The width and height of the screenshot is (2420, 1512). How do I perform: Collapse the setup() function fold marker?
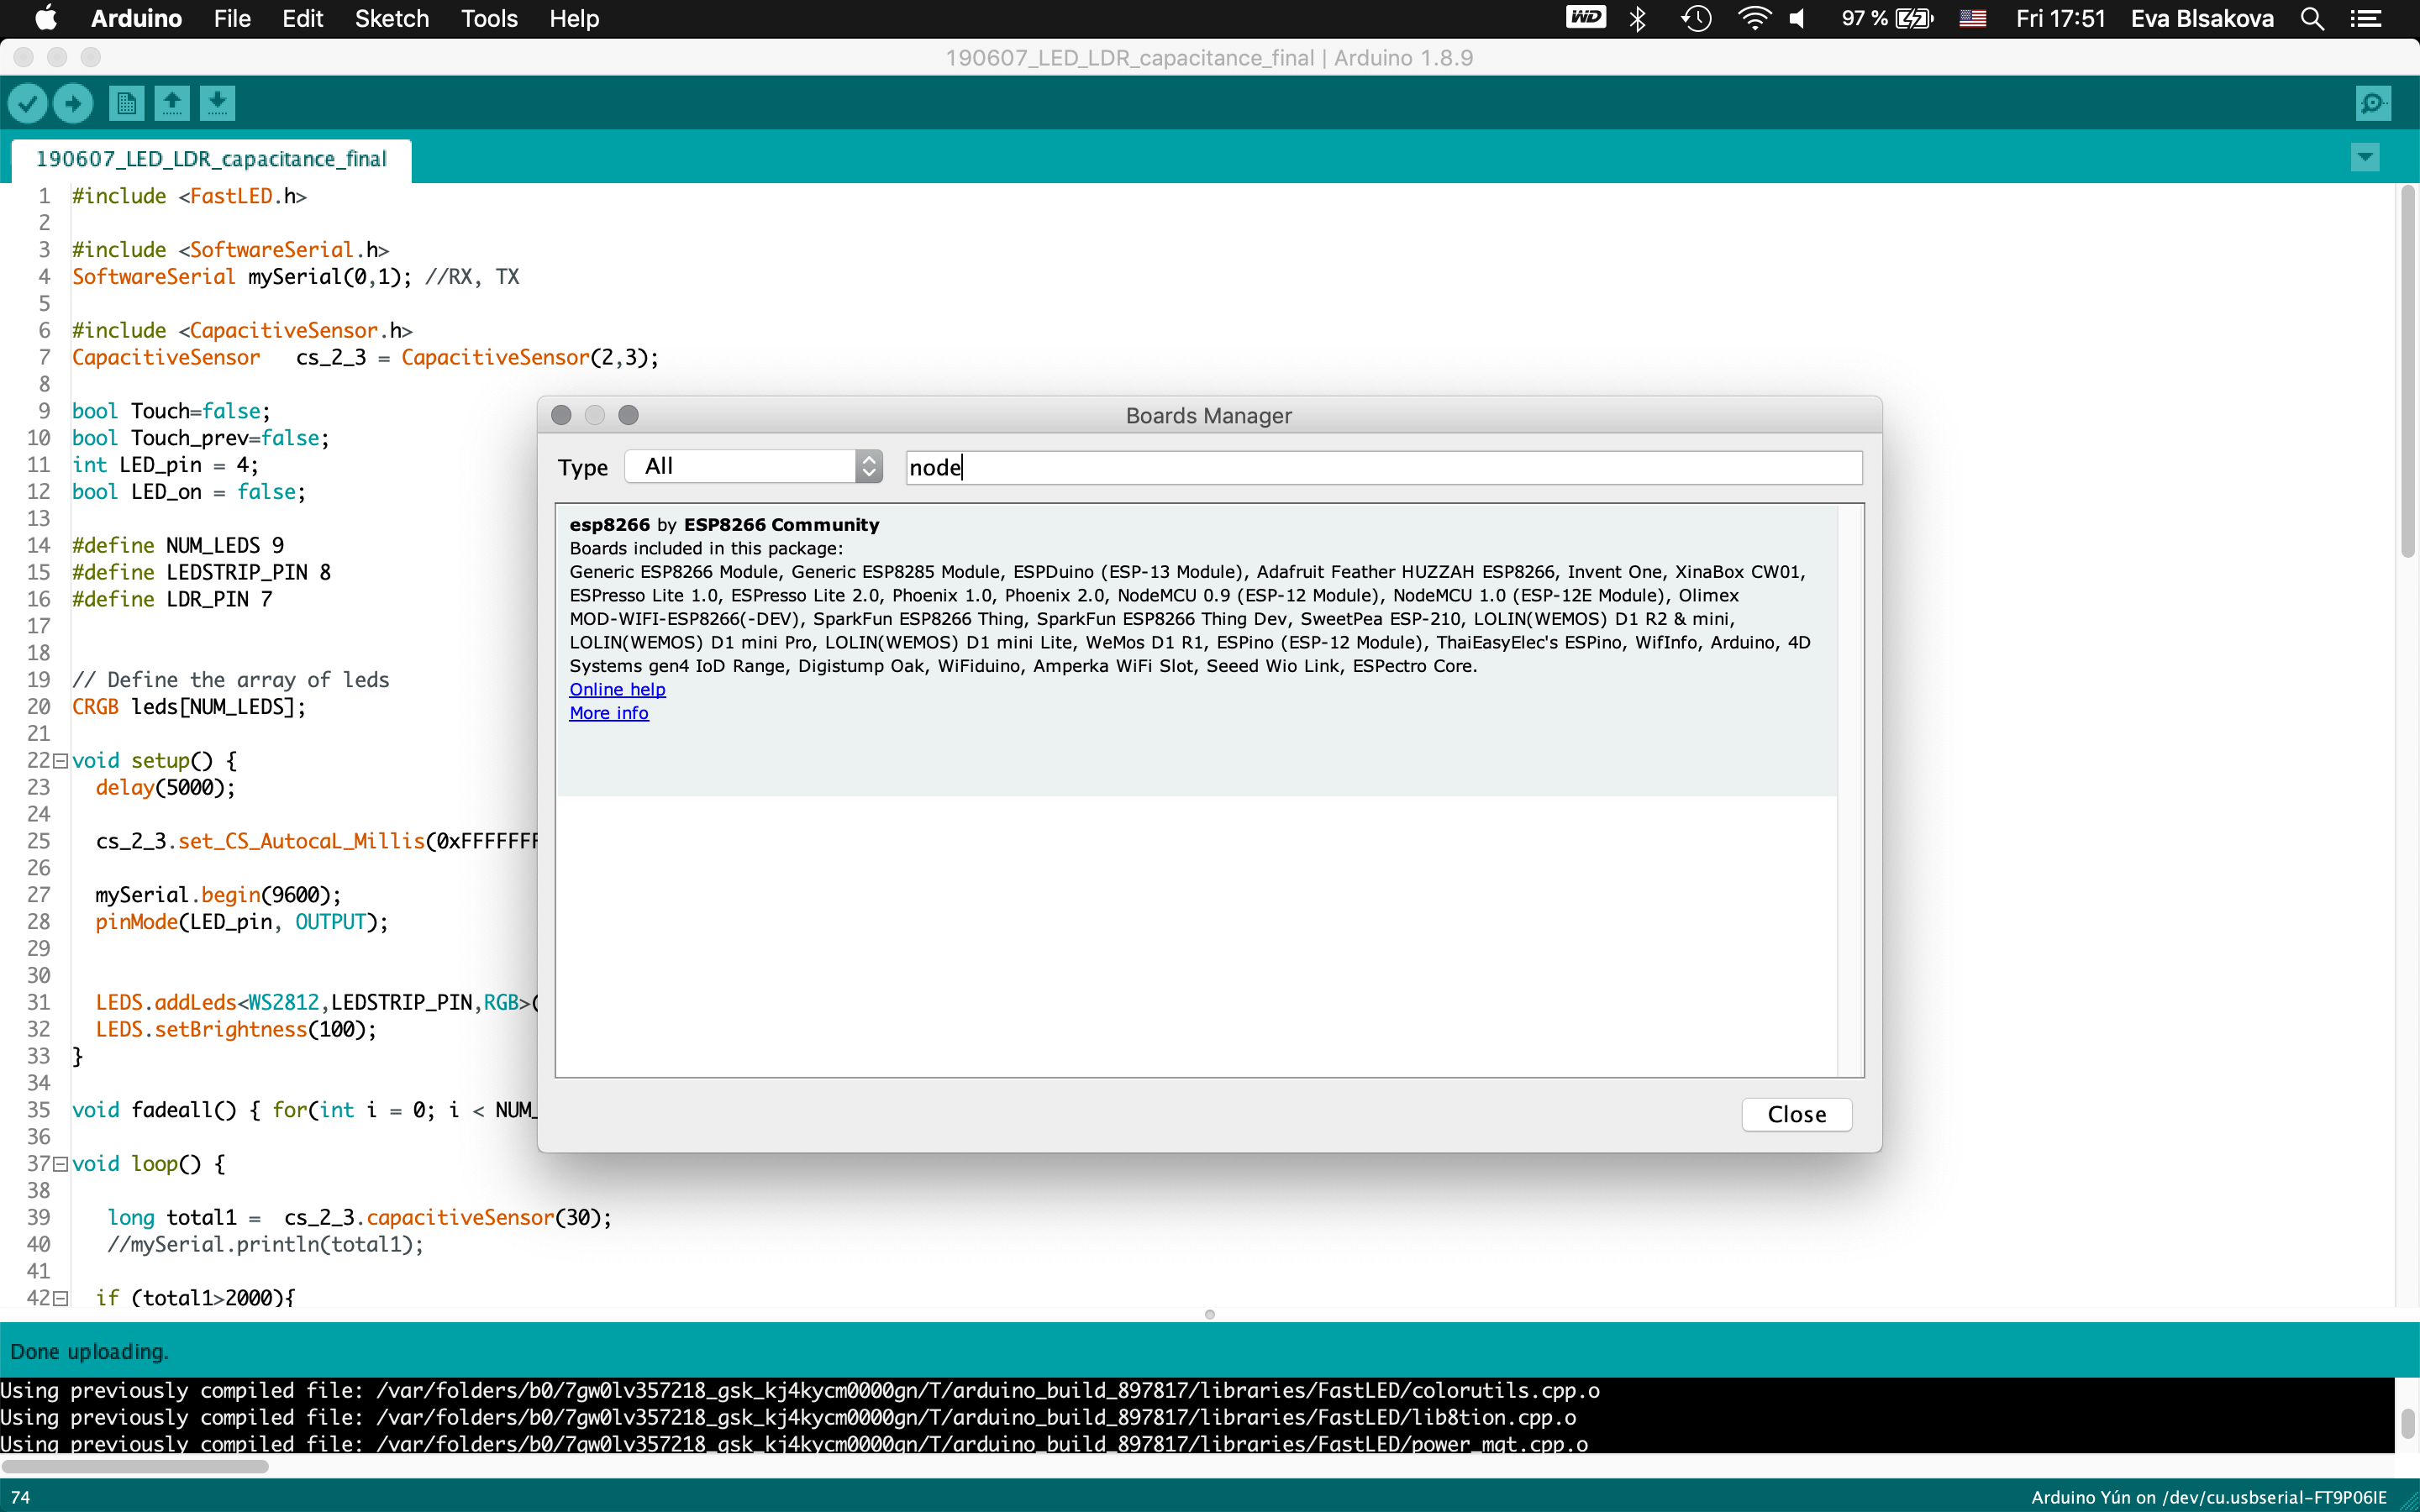click(60, 761)
